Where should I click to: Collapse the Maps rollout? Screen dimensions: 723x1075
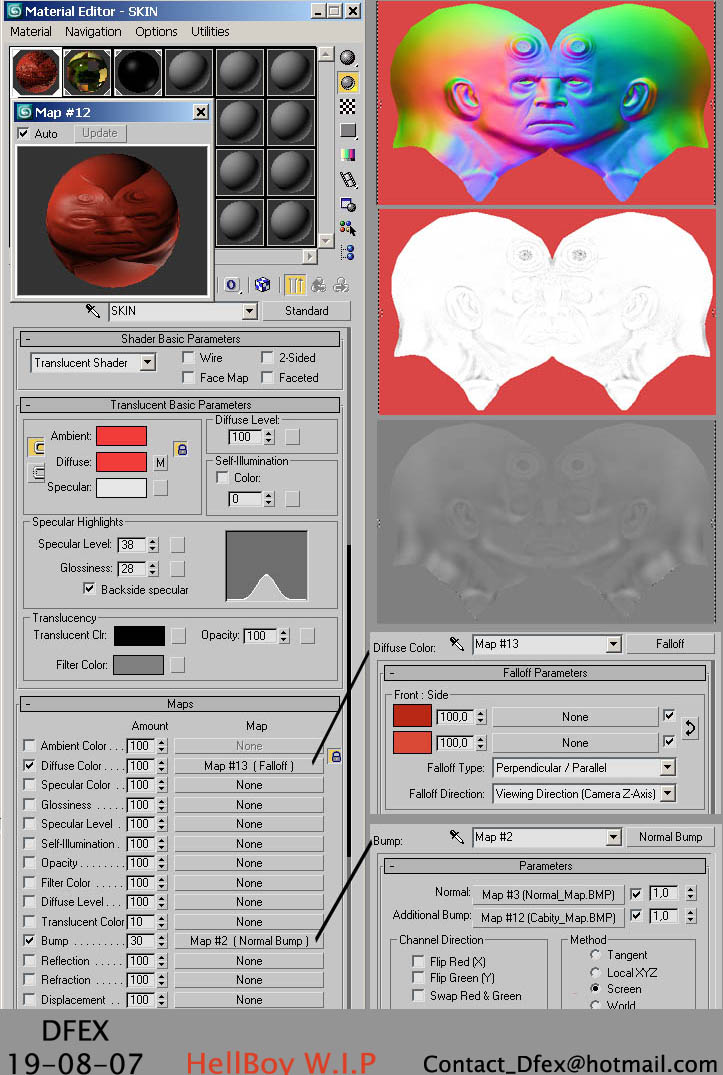pyautogui.click(x=180, y=703)
